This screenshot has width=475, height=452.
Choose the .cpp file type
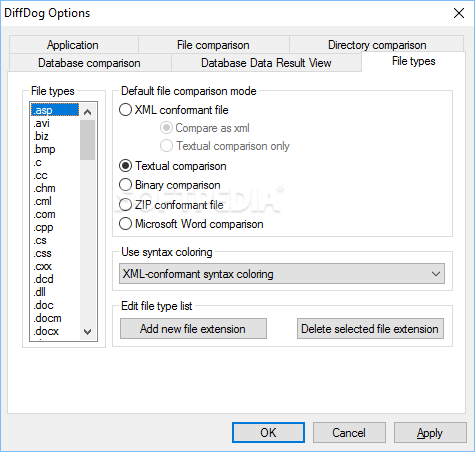pyautogui.click(x=55, y=227)
